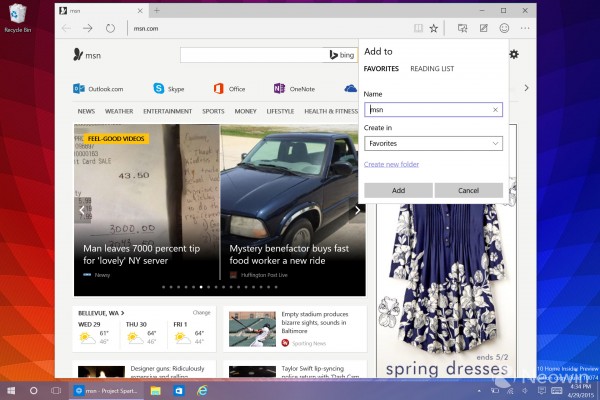Open Skype shortcut on MSN
Image resolution: width=600 pixels, height=400 pixels.
(x=169, y=88)
